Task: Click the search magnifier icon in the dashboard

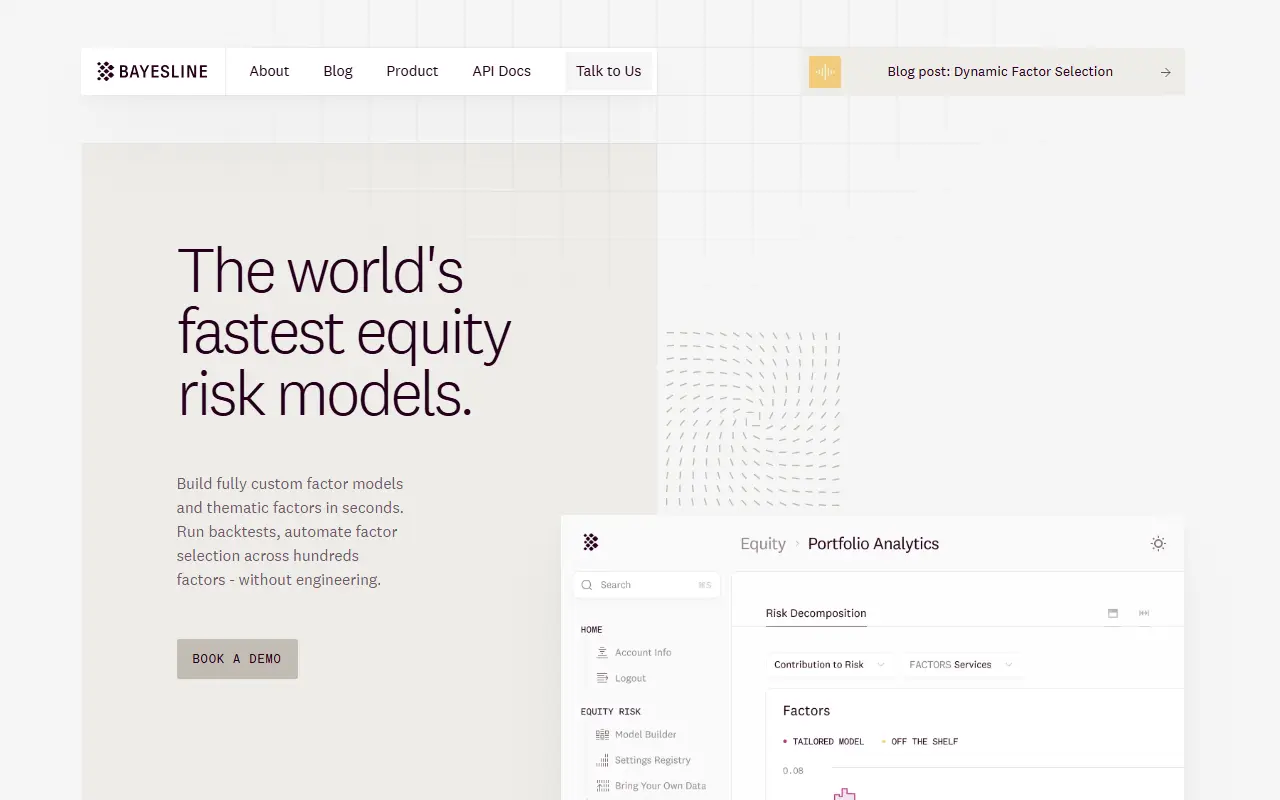Action: 587,585
